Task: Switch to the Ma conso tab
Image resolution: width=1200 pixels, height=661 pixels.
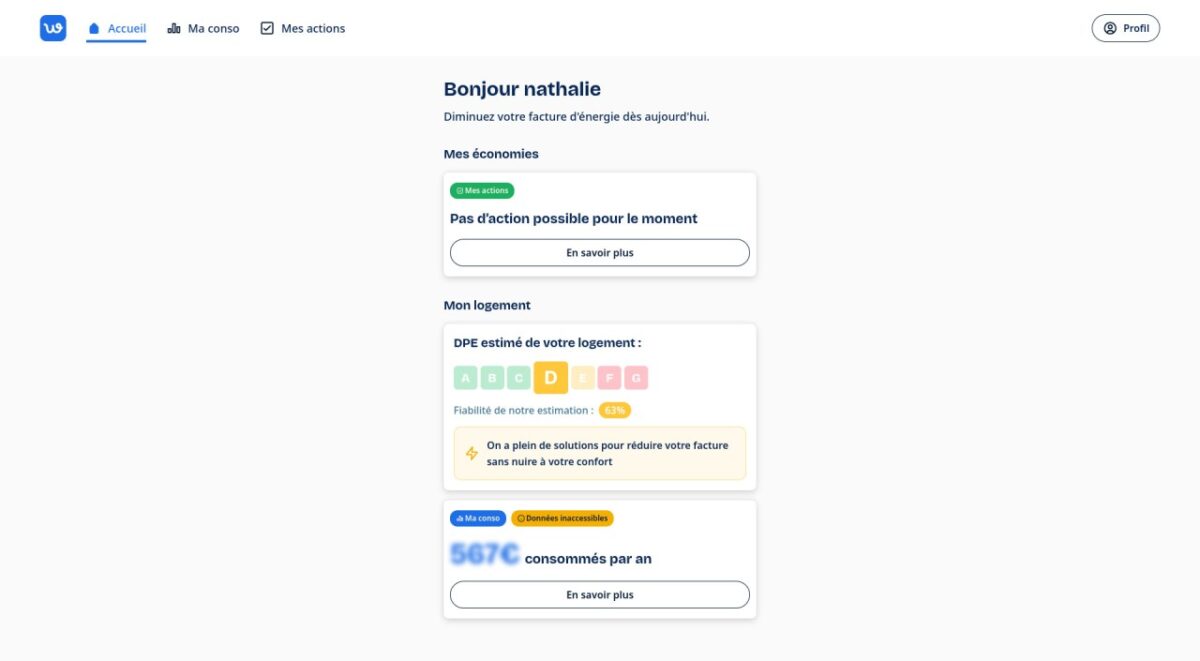Action: point(204,29)
